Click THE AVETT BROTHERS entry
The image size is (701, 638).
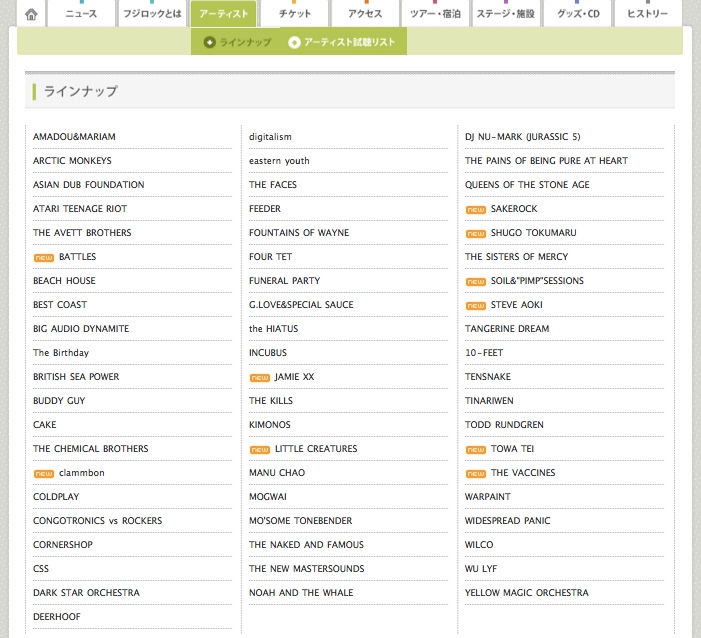[x=82, y=233]
